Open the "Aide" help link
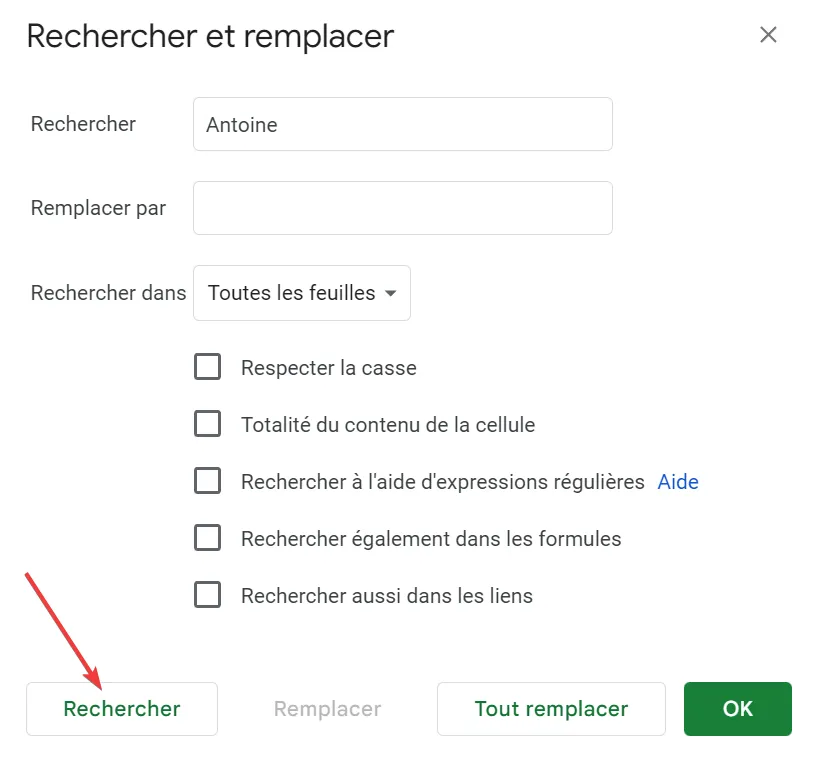This screenshot has height=764, width=814. 678,481
